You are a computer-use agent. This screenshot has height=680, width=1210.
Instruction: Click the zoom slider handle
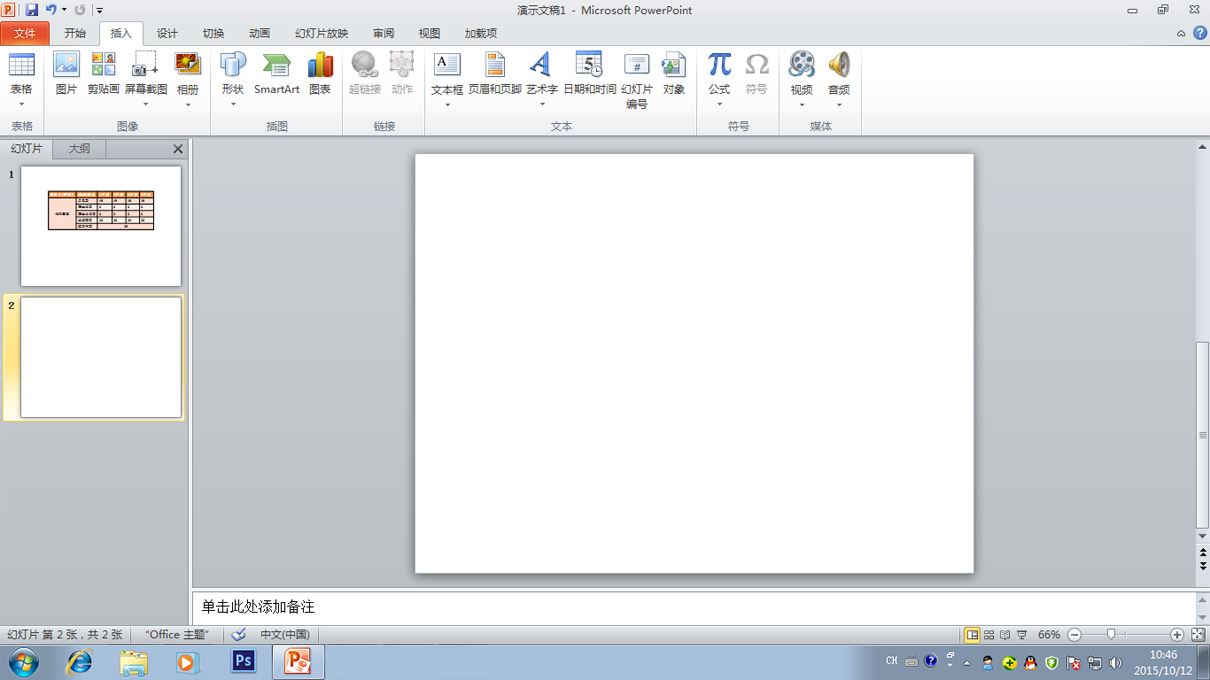coord(1111,635)
